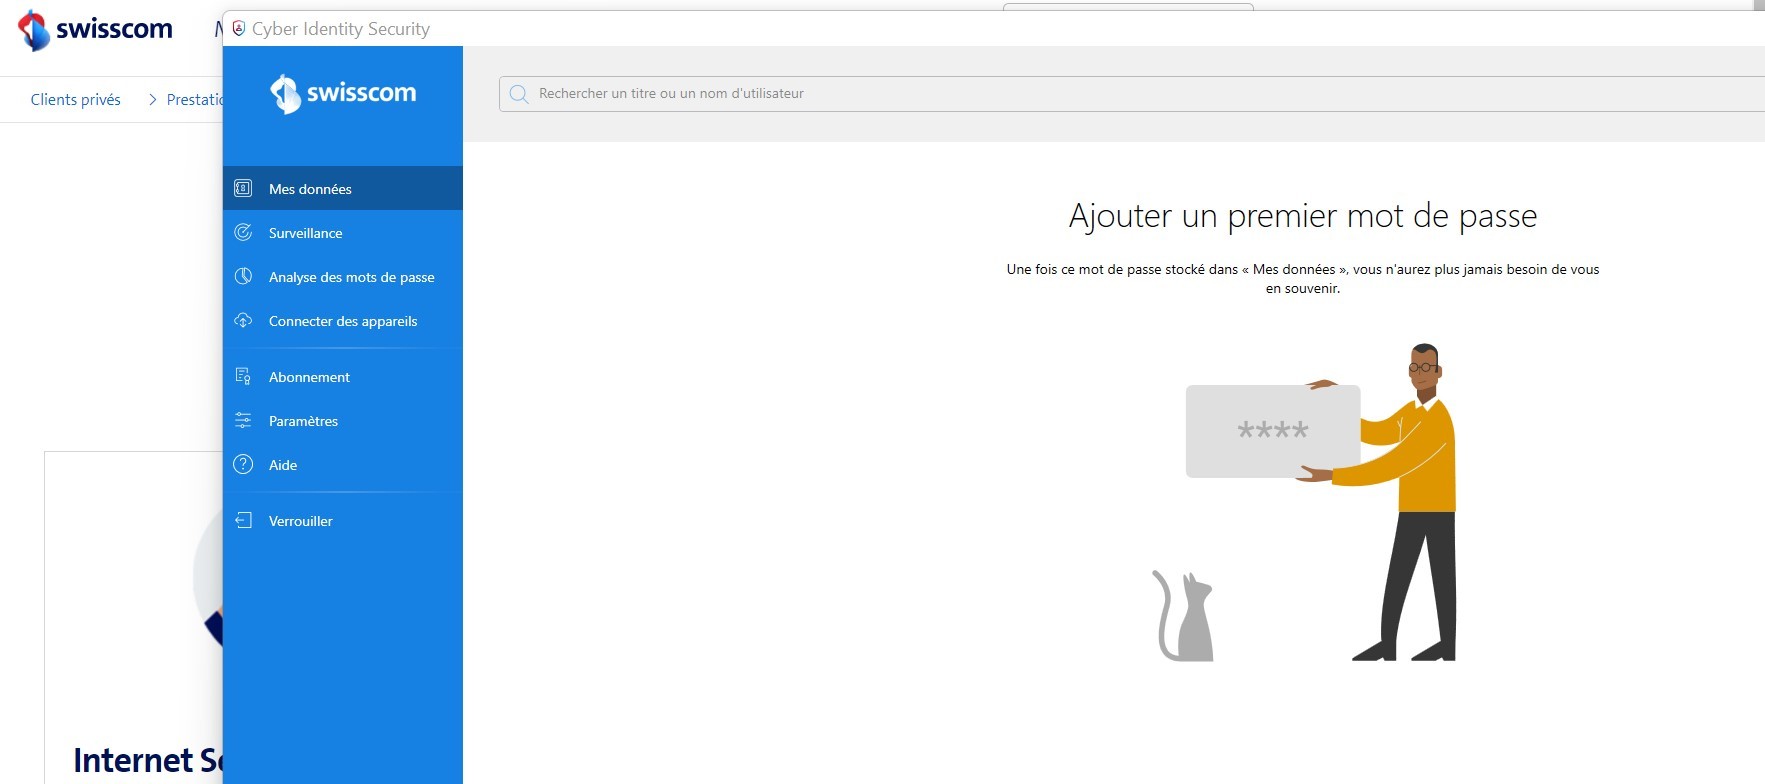Image resolution: width=1765 pixels, height=784 pixels.
Task: Click the Mes données vault icon
Action: (243, 188)
